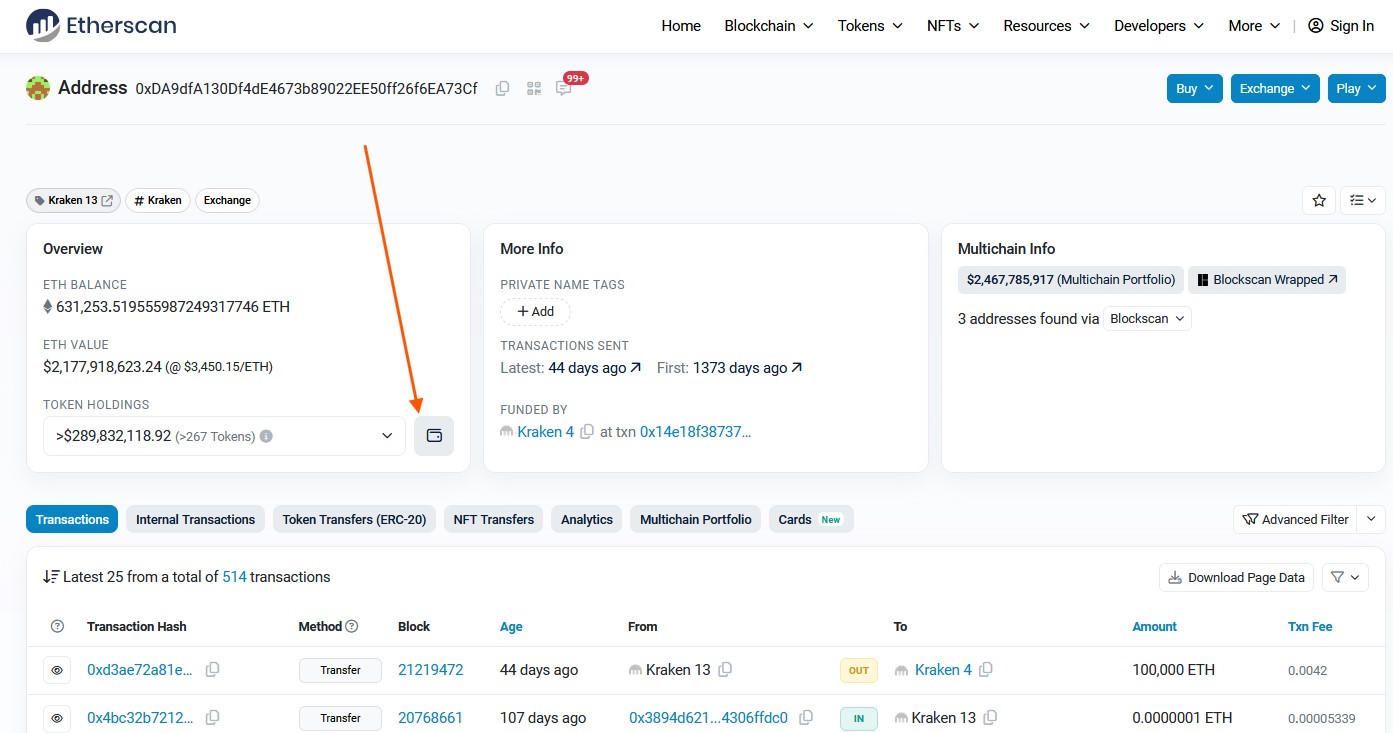Preview transaction 0x4bc32b7212 with eye icon
The image size is (1393, 733).
[57, 718]
